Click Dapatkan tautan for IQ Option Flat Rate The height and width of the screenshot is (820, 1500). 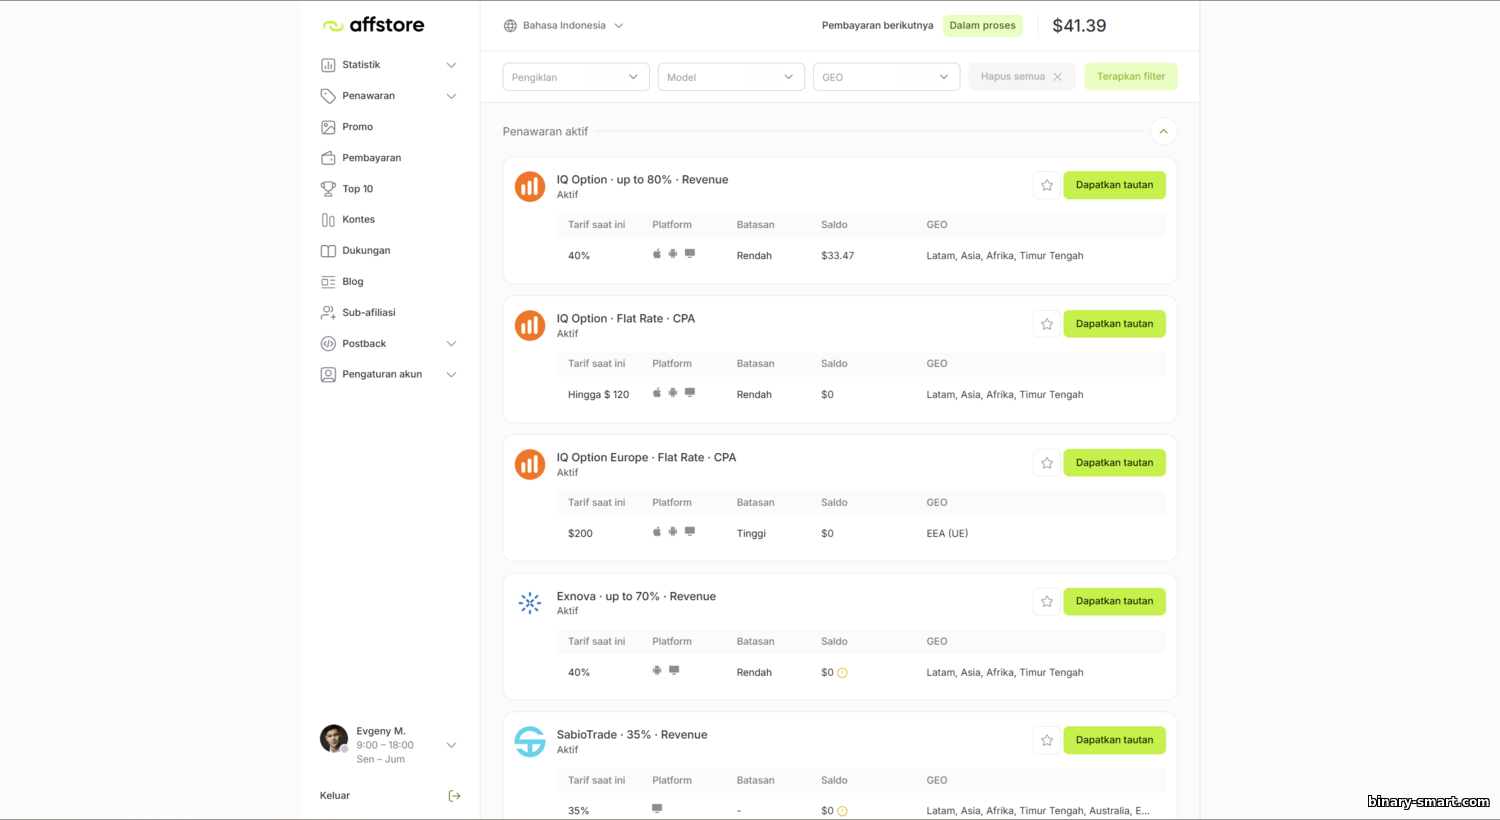[1114, 324]
